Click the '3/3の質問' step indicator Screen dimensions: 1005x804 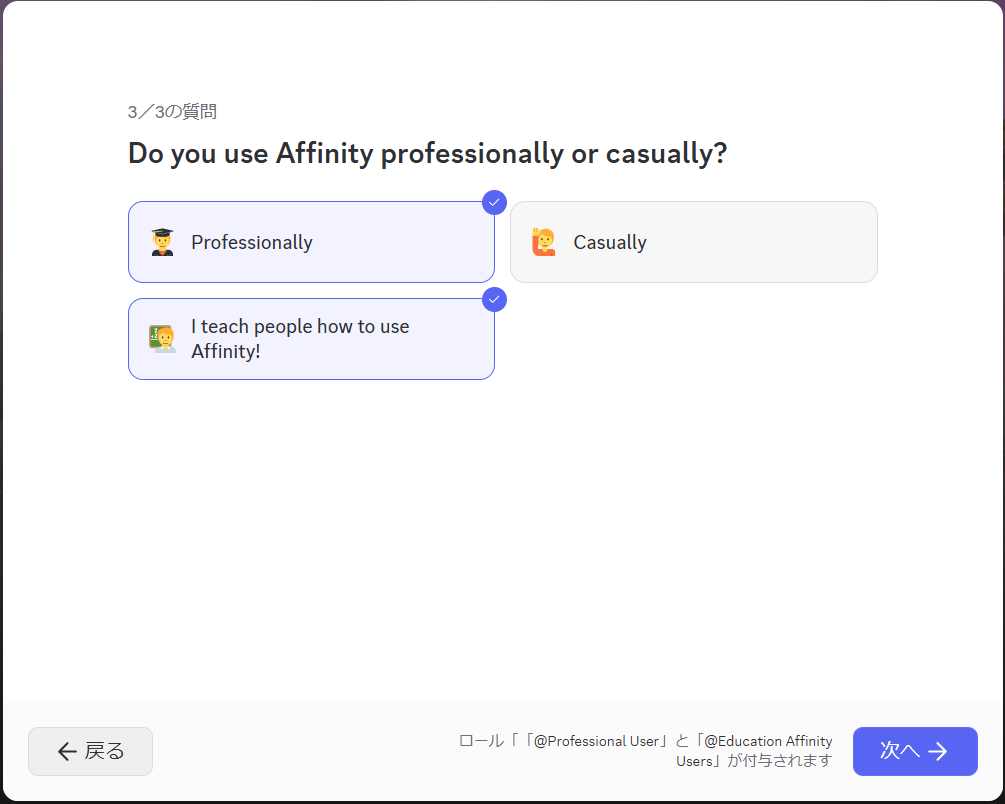point(172,112)
